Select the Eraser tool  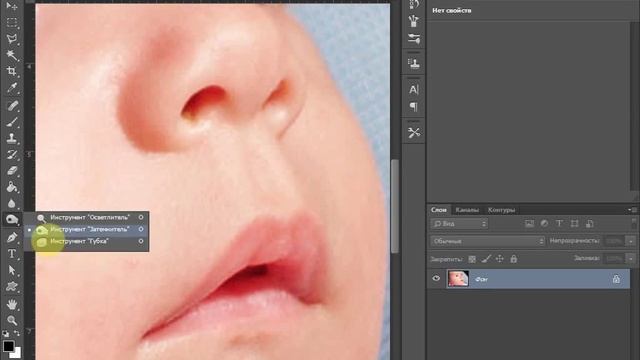[12, 171]
